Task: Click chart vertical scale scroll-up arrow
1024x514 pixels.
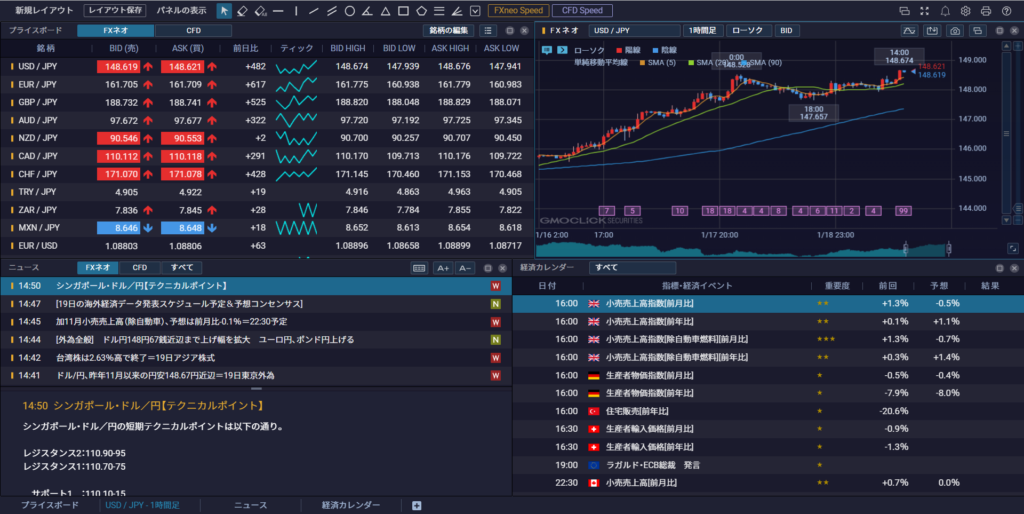Action: click(1006, 46)
